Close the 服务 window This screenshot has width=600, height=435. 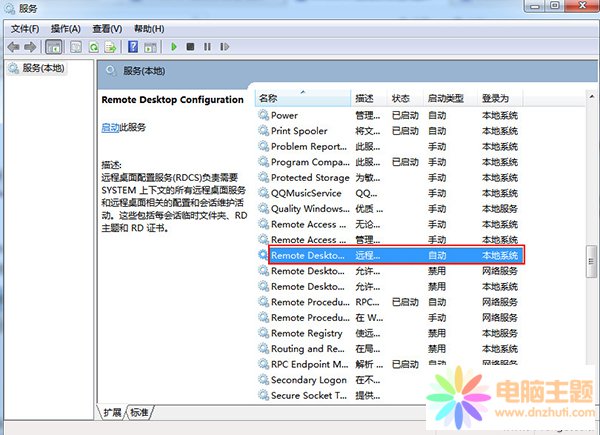pyautogui.click(x=582, y=6)
